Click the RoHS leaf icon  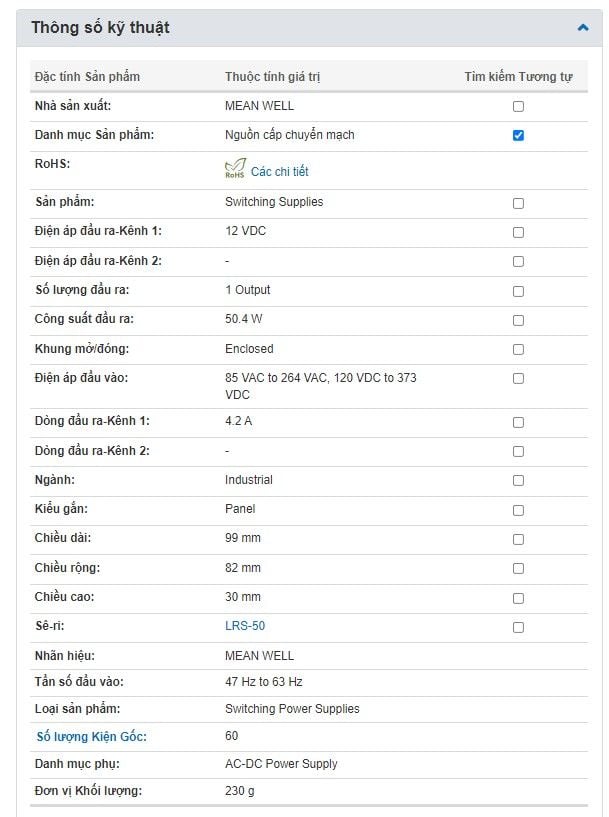coord(235,170)
